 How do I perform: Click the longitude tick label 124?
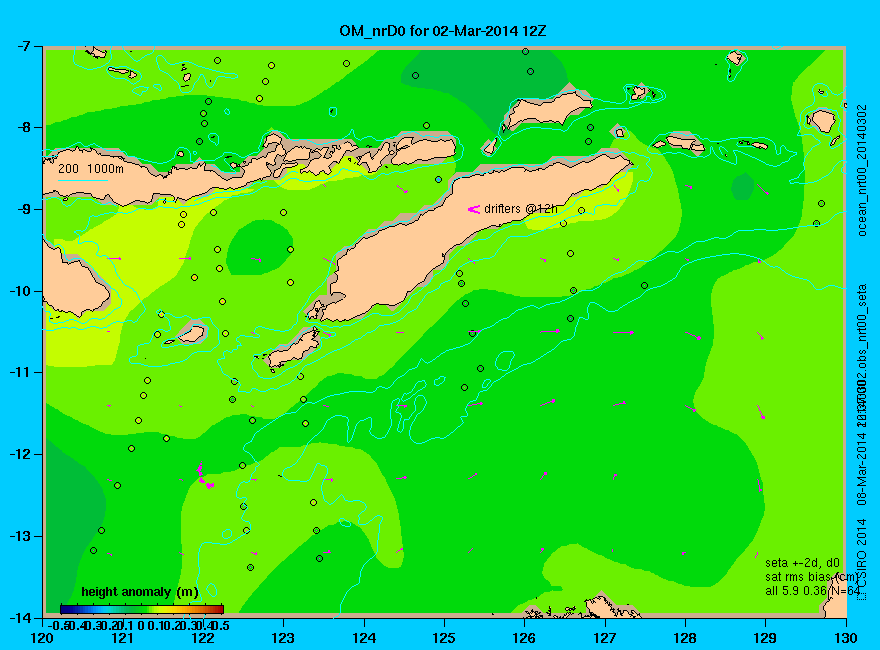[x=364, y=638]
